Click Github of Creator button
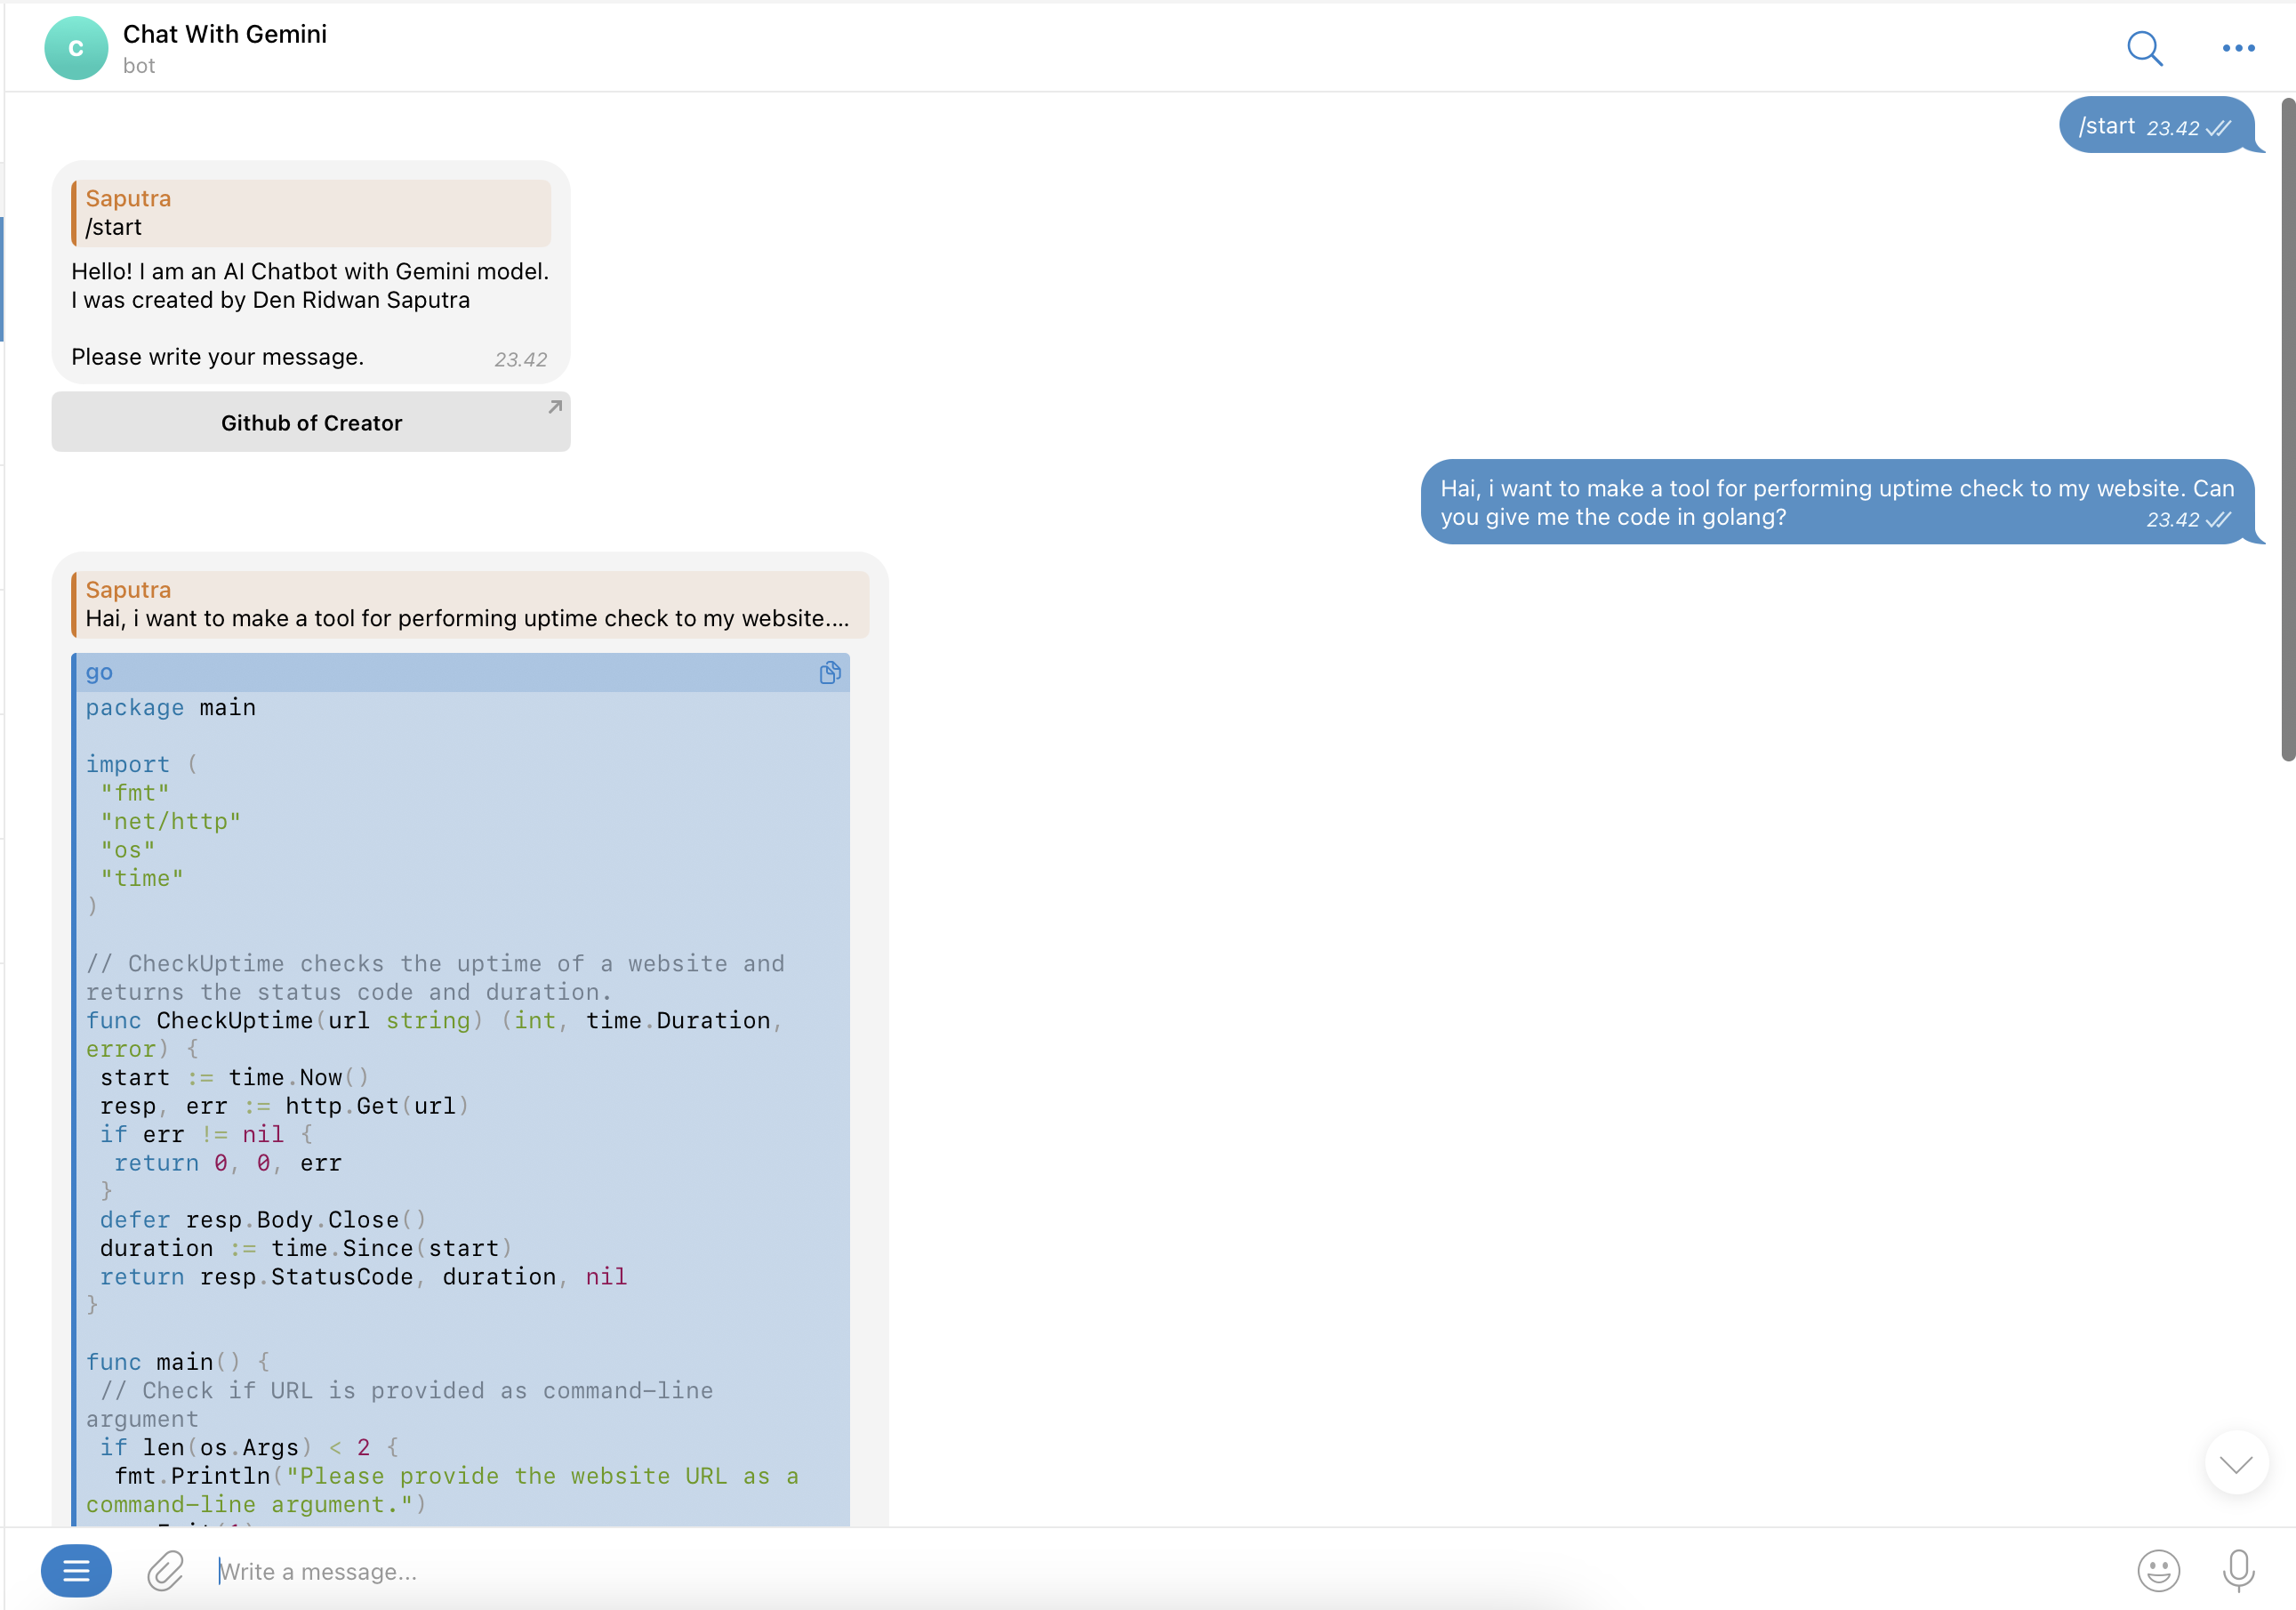This screenshot has width=2296, height=1610. (311, 423)
